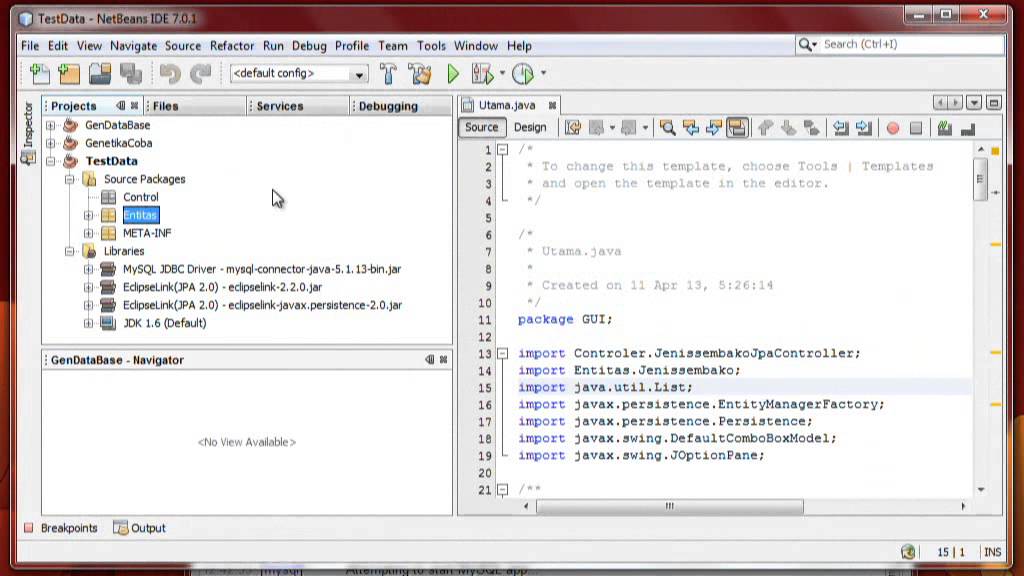
Task: Open the File menu
Action: tap(30, 46)
